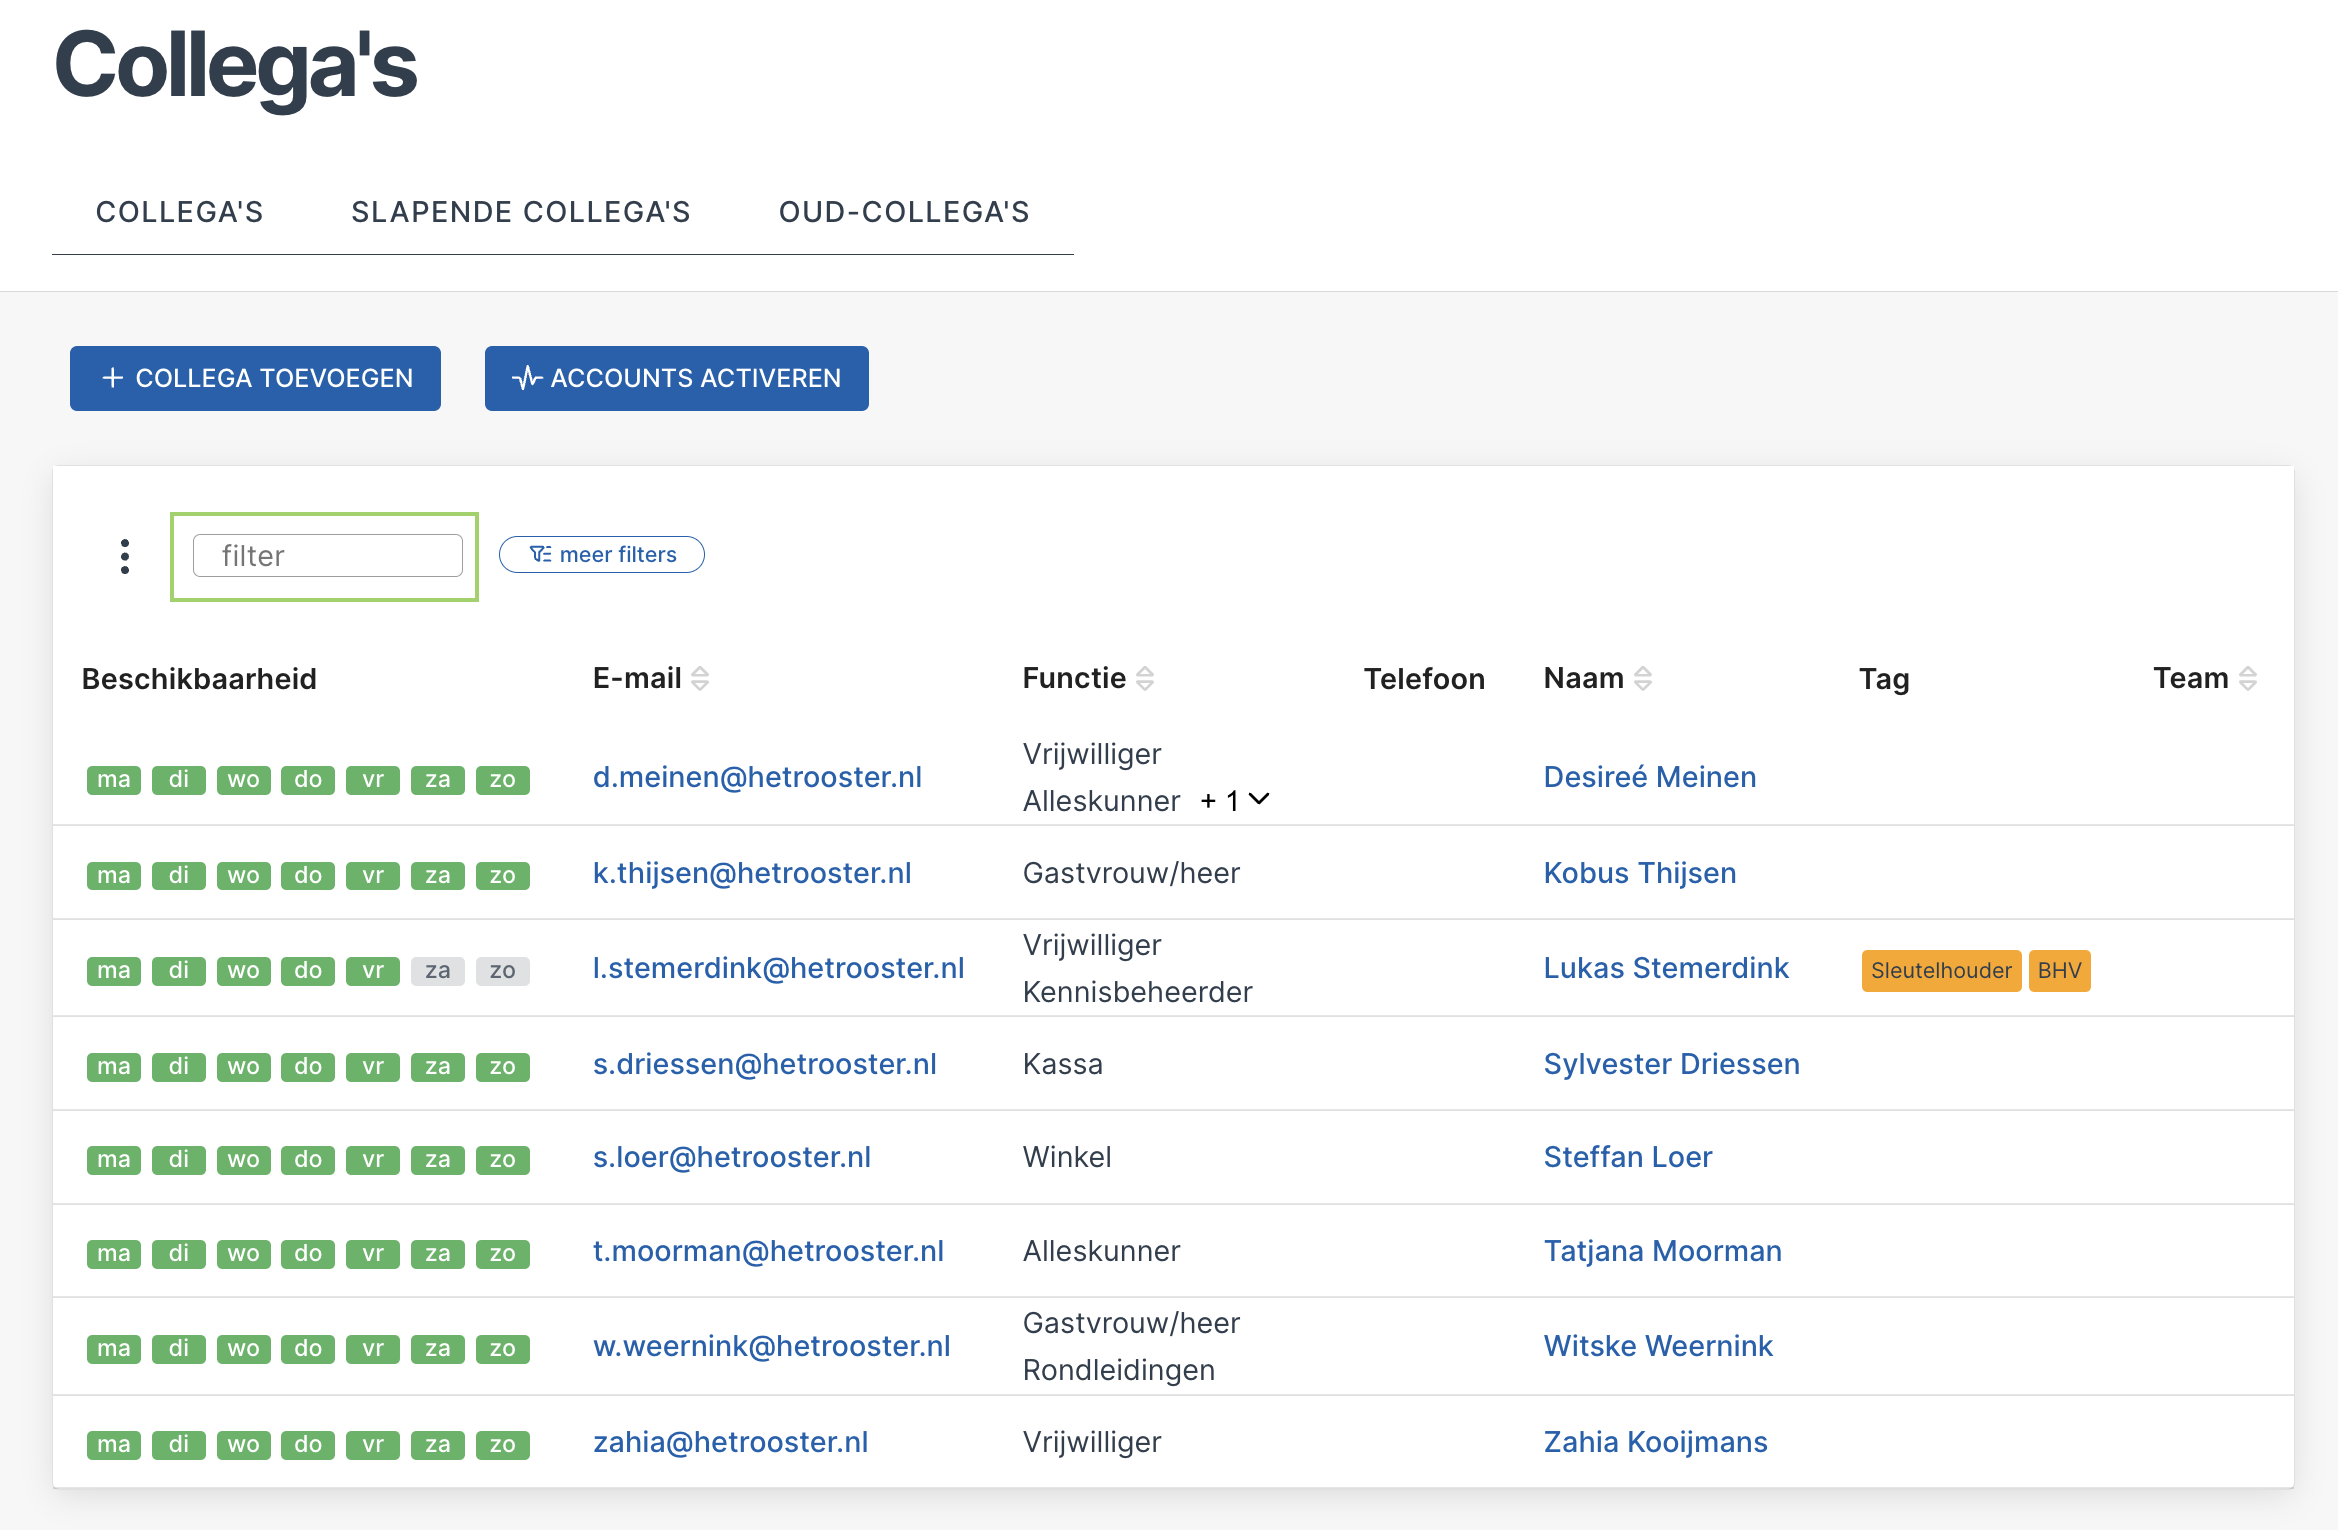Select 'Gastvrouw/heer' in Kobus Thijsen's row
The image size is (2338, 1530).
click(1131, 873)
